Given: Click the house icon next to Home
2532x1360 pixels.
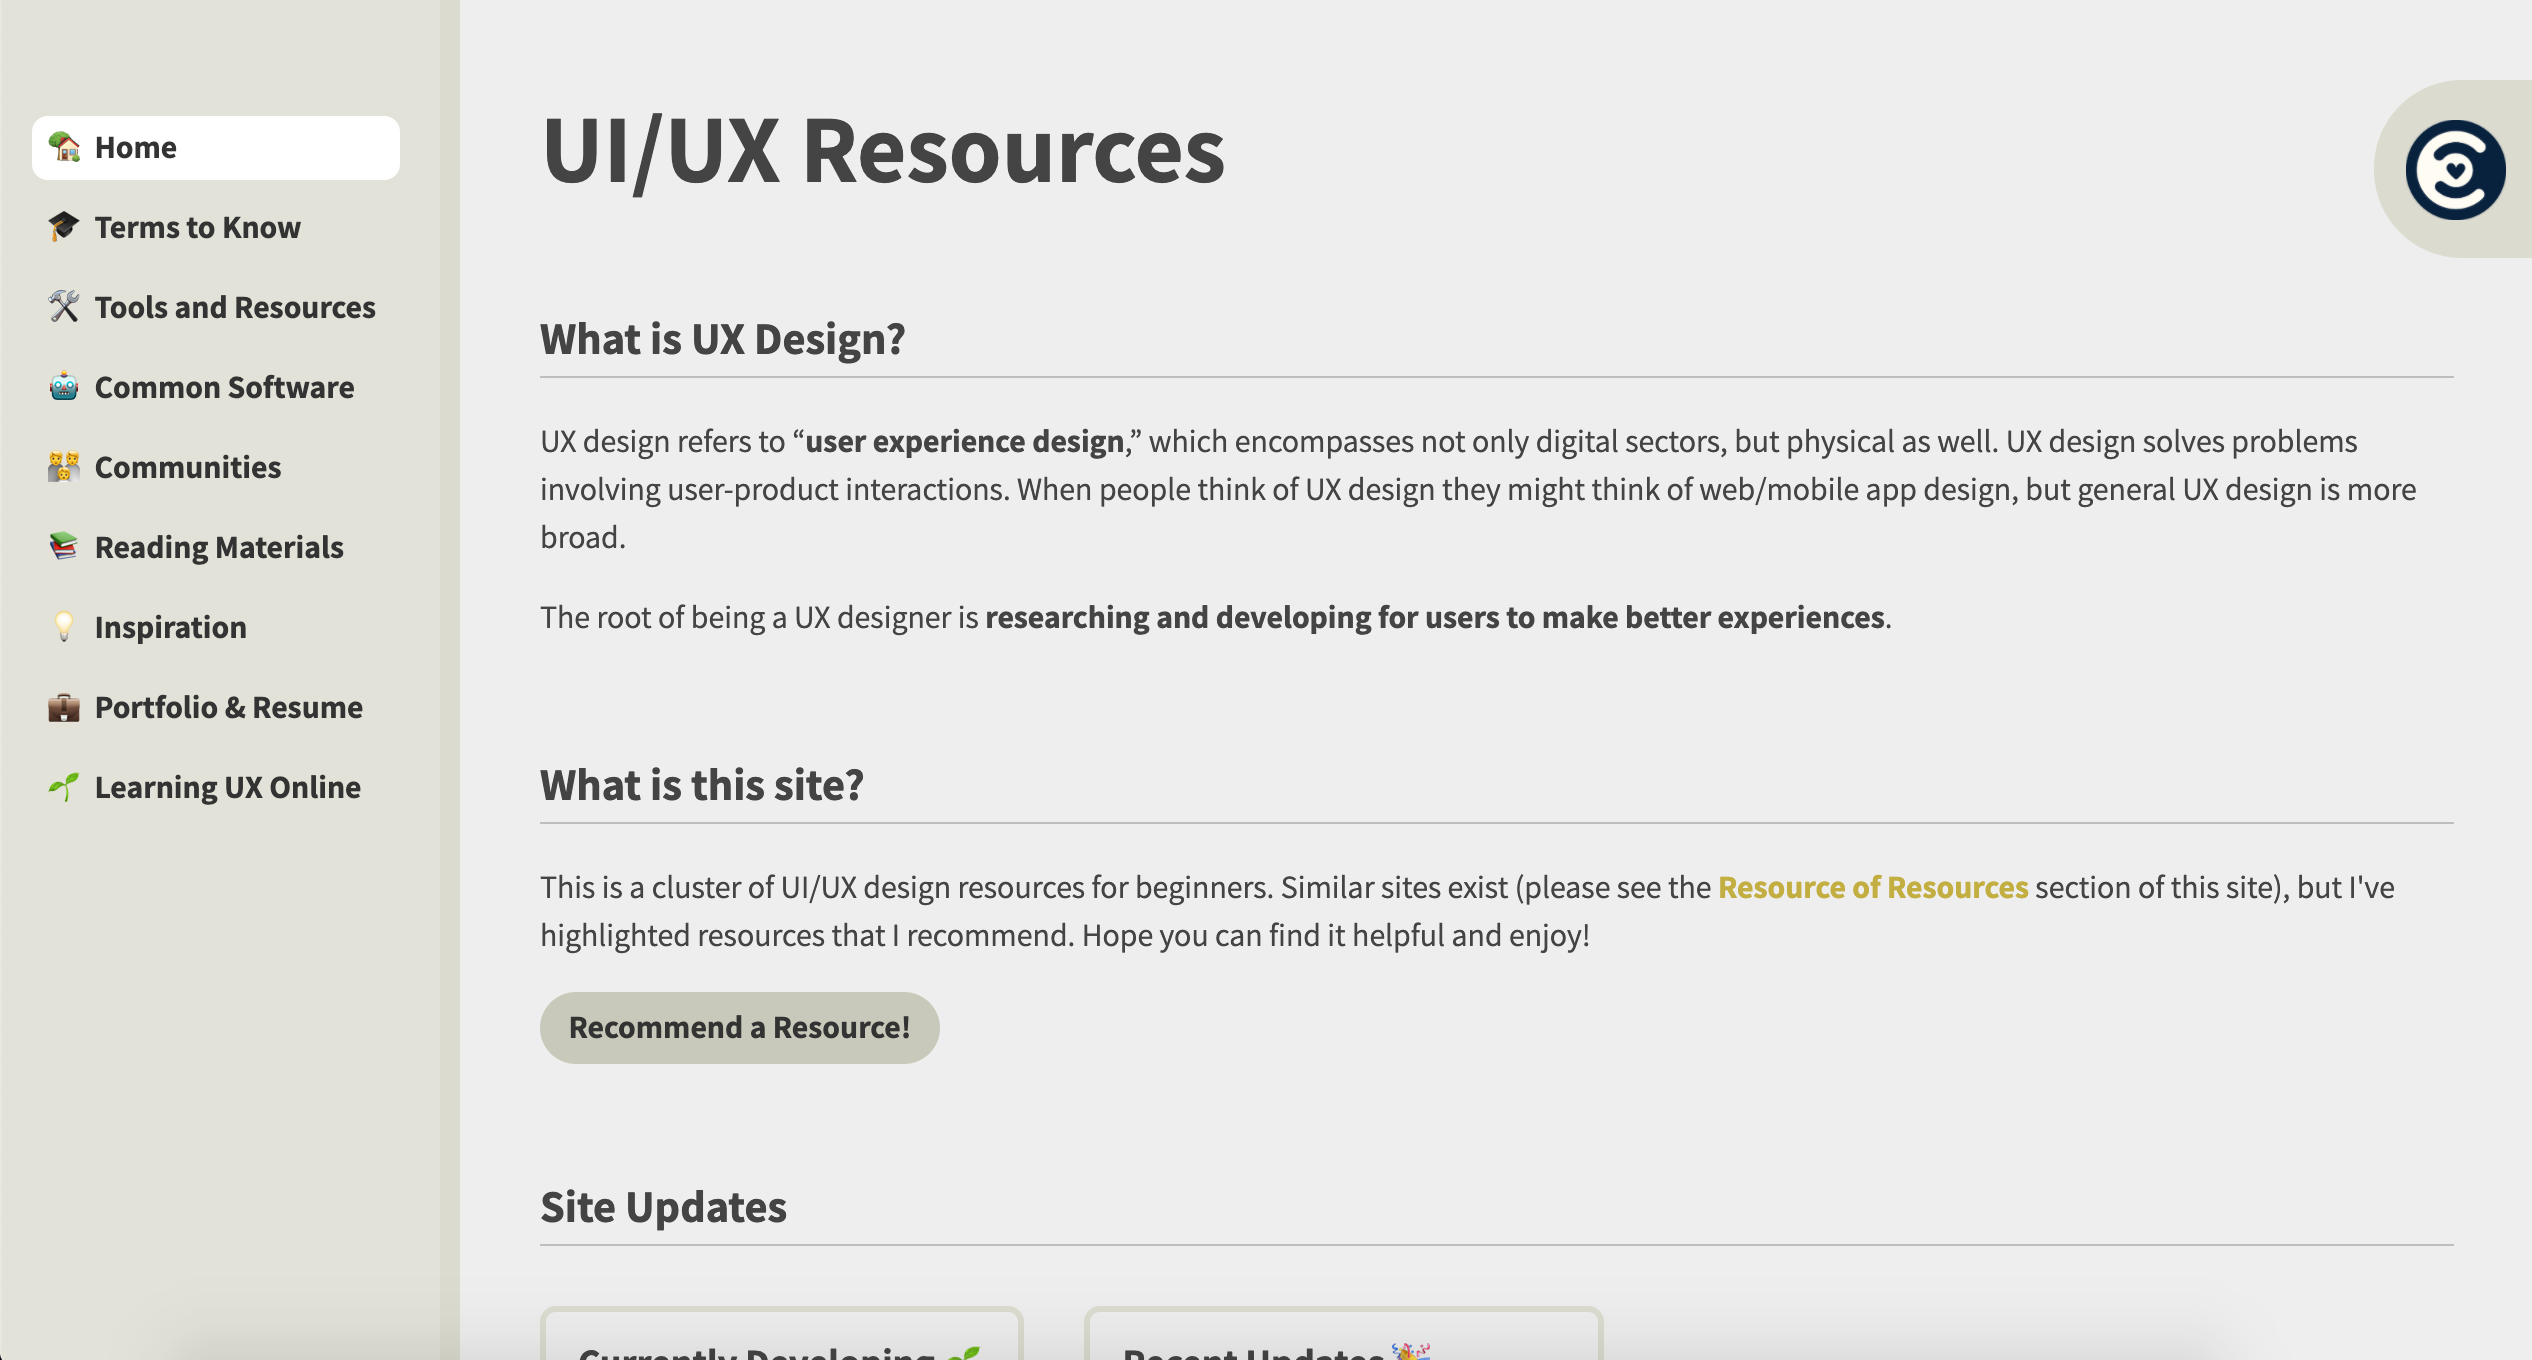Looking at the screenshot, I should coord(64,147).
